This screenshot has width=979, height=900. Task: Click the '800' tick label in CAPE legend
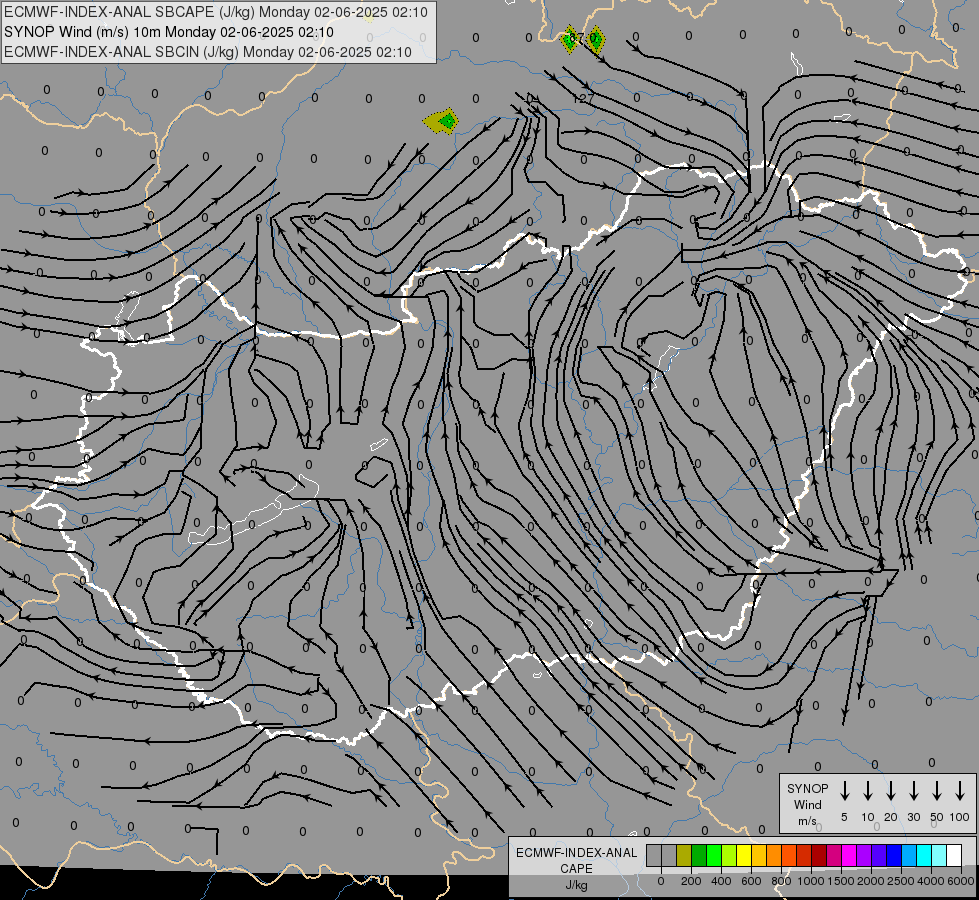coord(781,881)
